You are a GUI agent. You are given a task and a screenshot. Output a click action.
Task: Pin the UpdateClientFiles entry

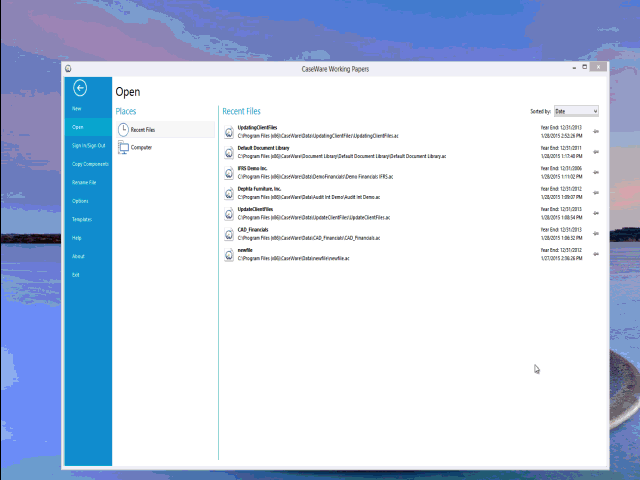point(596,213)
